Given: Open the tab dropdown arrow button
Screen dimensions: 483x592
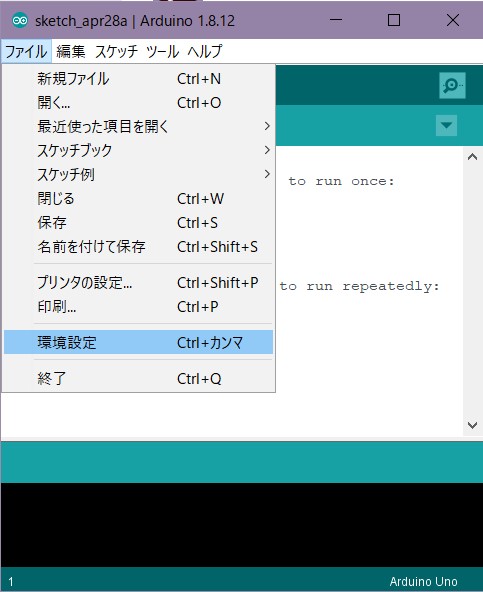Looking at the screenshot, I should click(x=446, y=125).
